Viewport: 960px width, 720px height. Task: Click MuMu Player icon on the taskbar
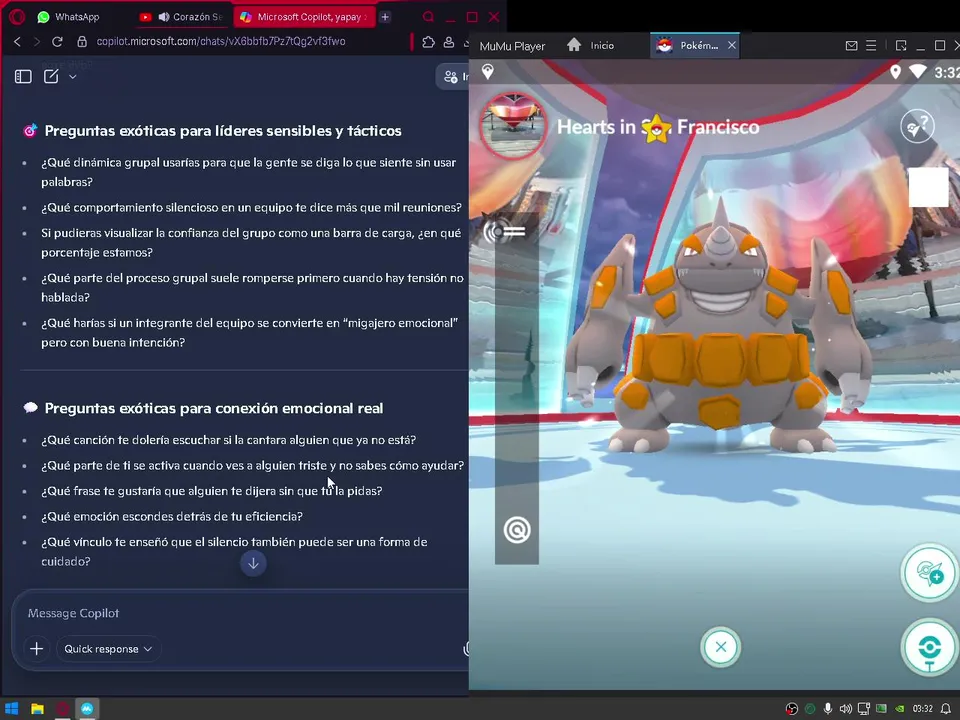click(88, 709)
